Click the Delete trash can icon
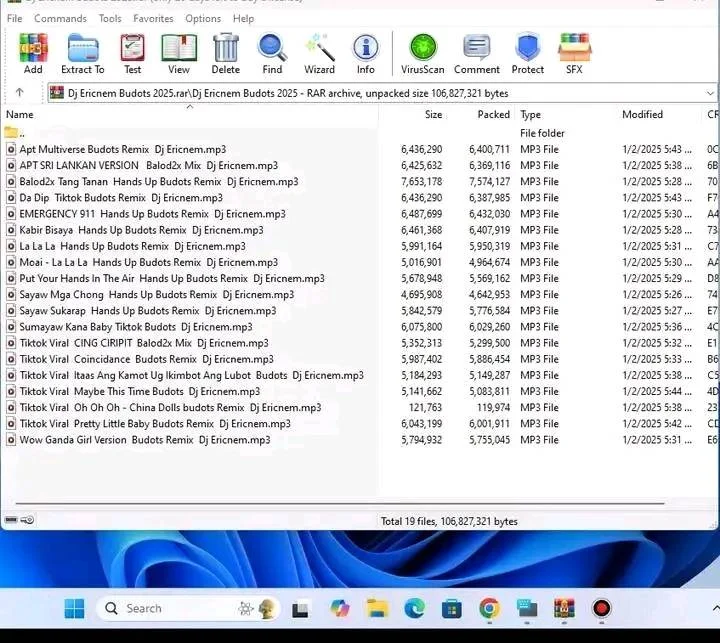The height and width of the screenshot is (643, 720). point(225,53)
